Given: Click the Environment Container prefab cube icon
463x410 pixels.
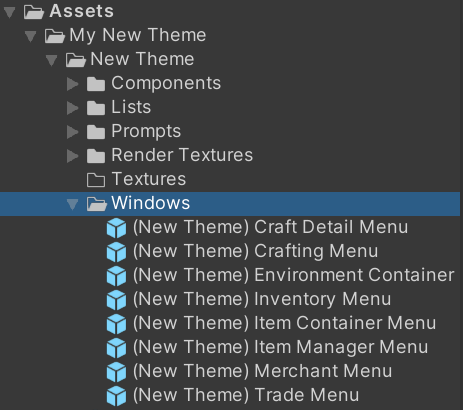Looking at the screenshot, I should pos(116,276).
